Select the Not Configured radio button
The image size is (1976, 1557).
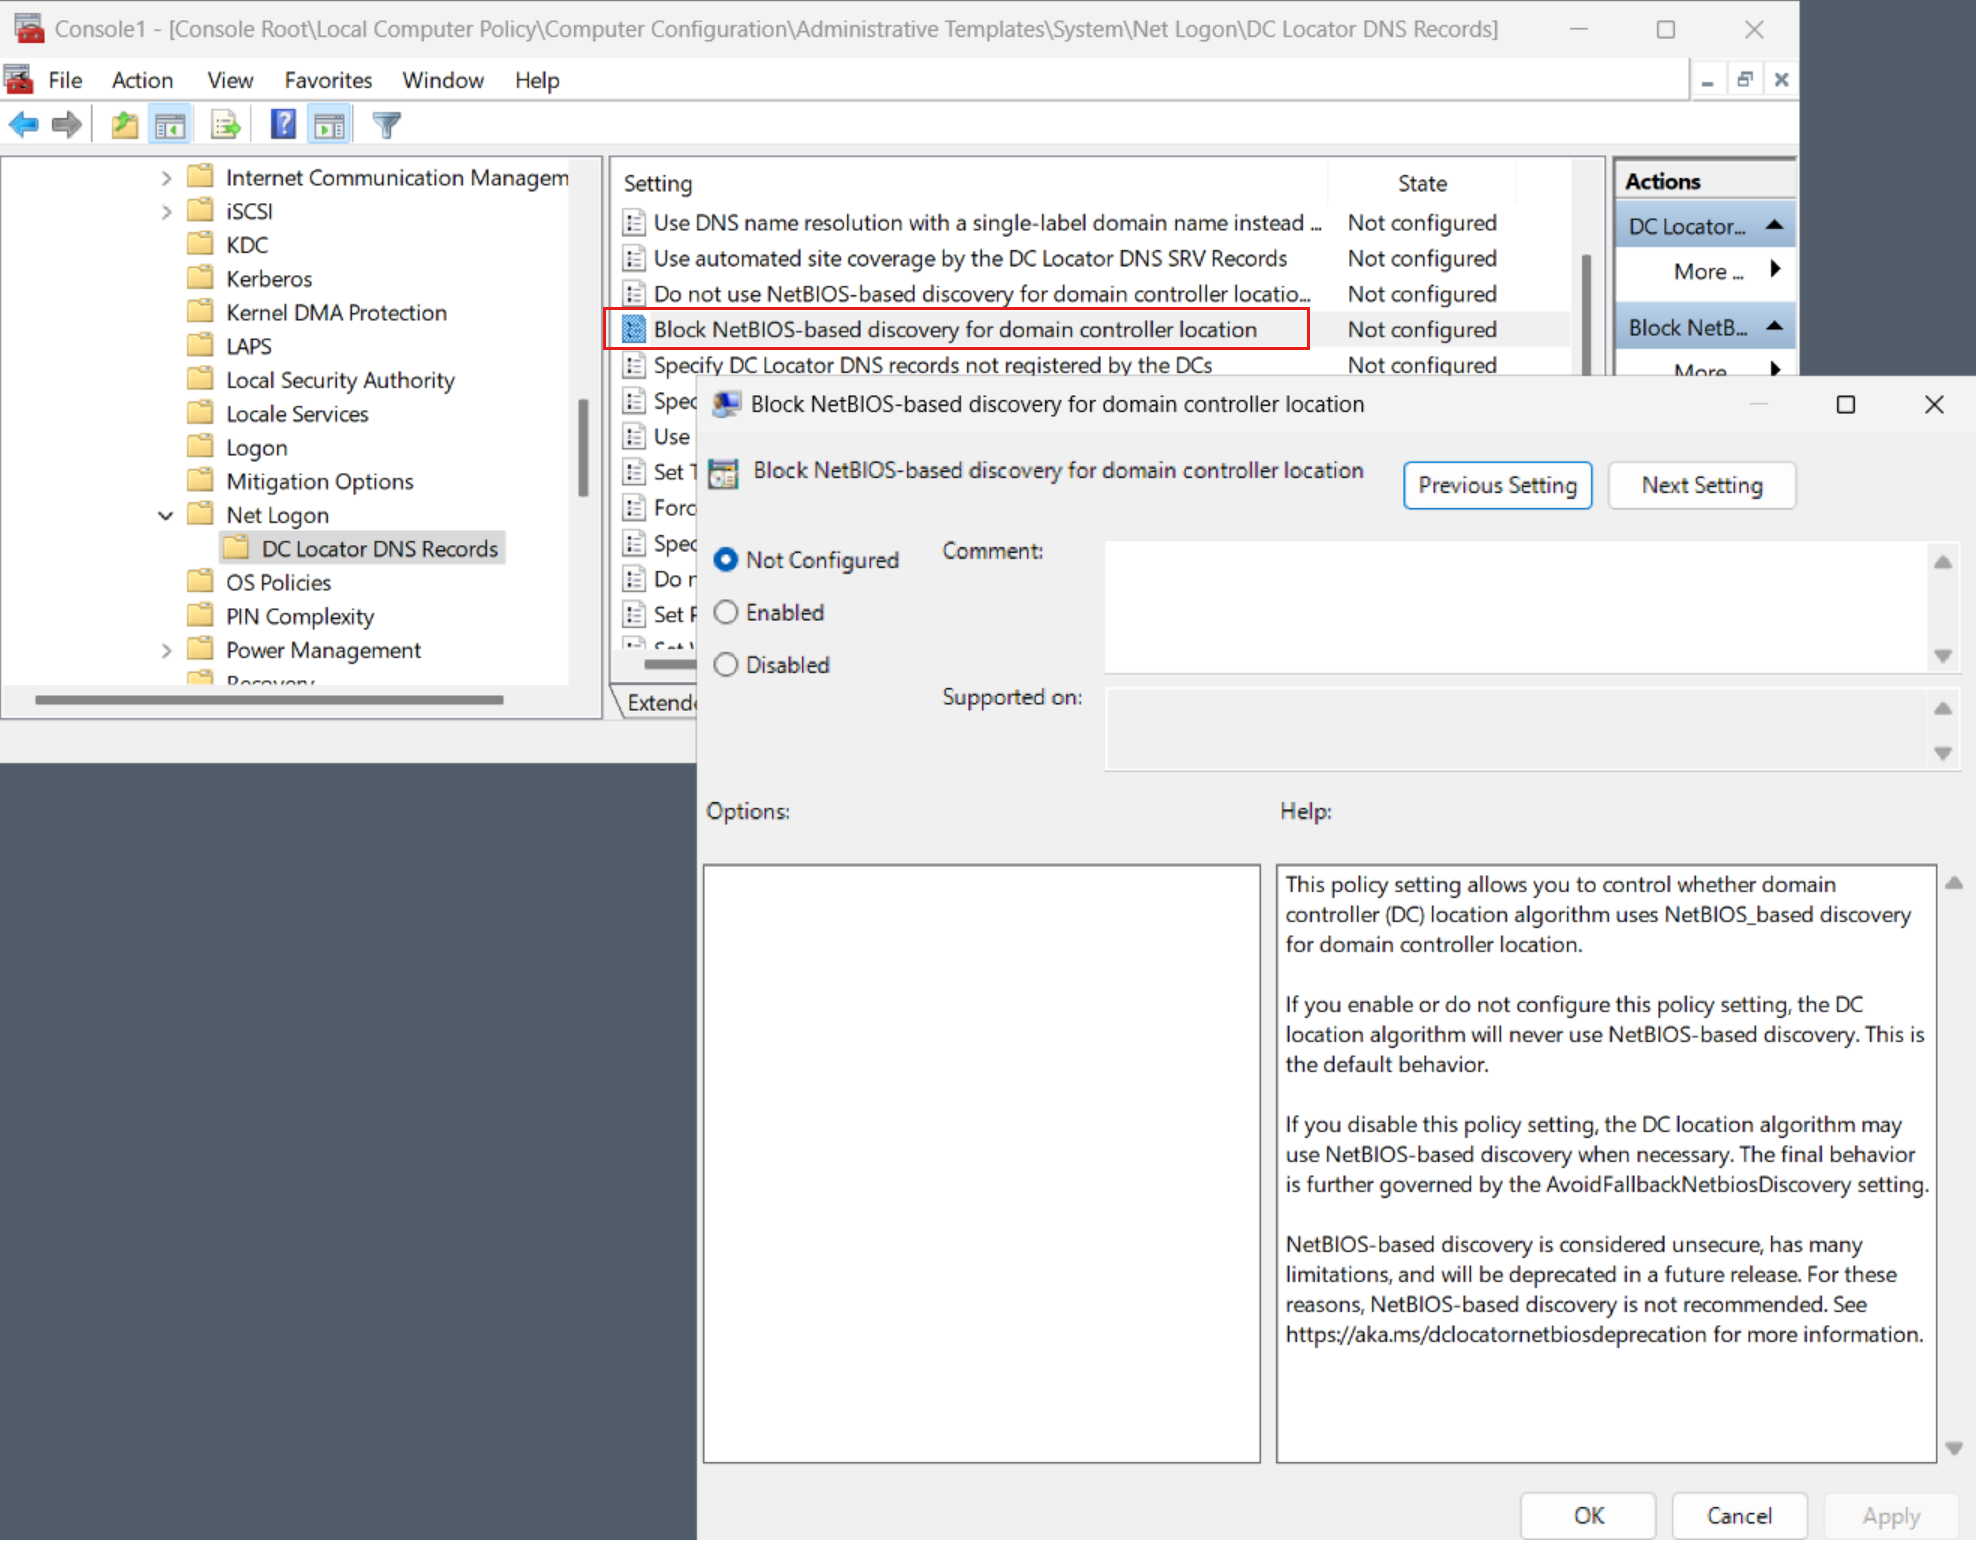tap(725, 558)
